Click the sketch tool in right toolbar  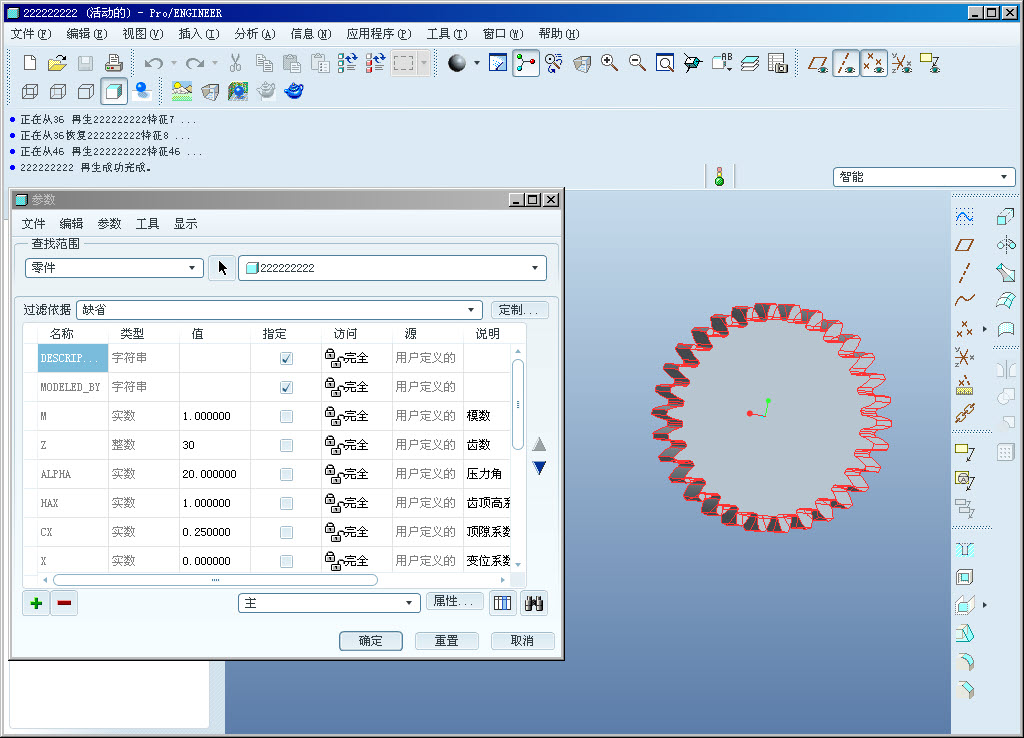pos(965,217)
